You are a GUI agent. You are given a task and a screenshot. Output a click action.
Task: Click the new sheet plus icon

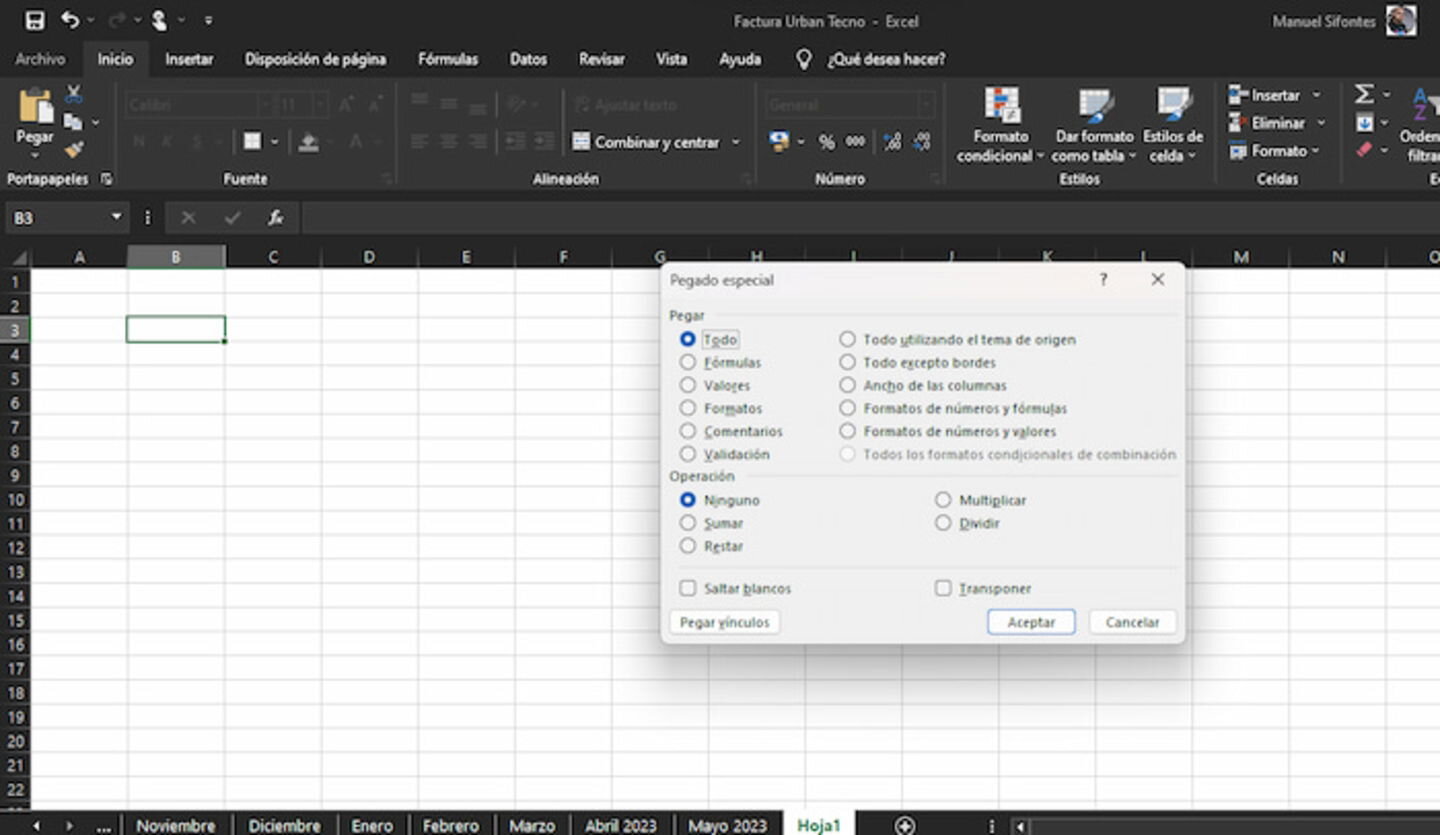point(904,825)
